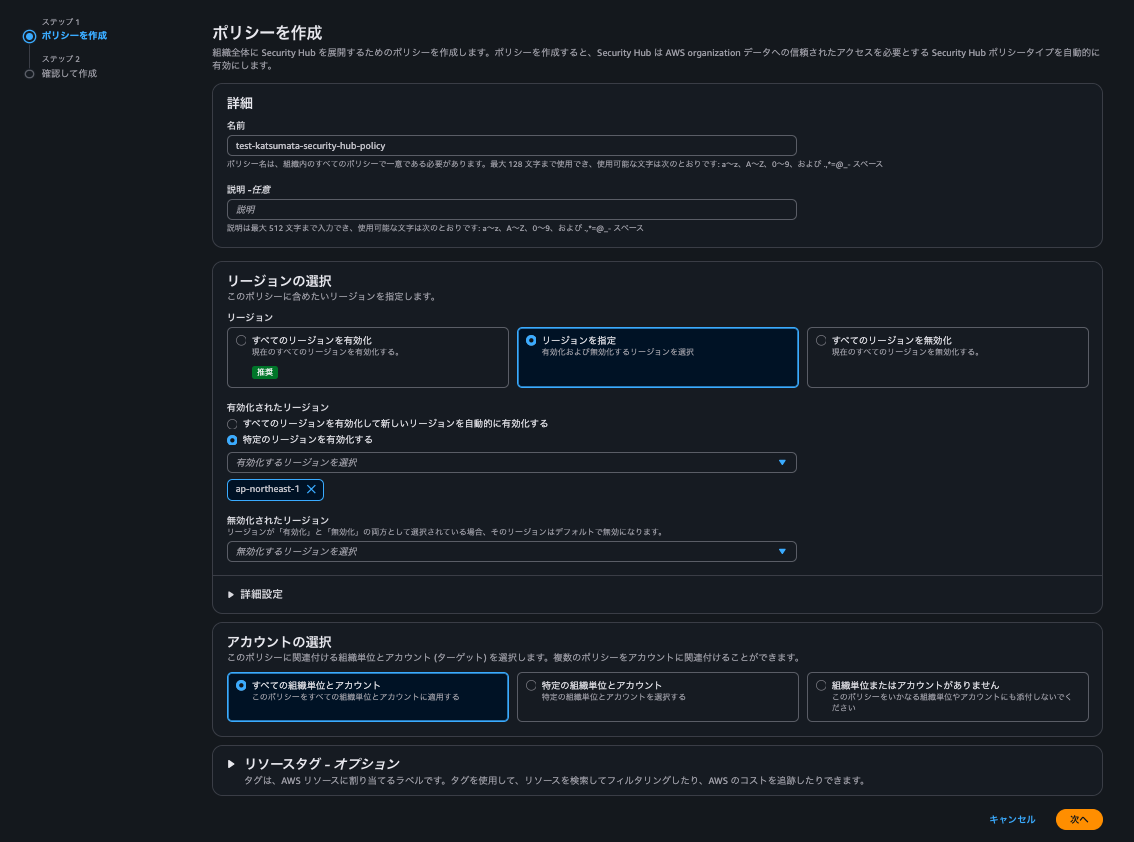Click the 有効化されたリージョン label
This screenshot has width=1134, height=842.
[278, 407]
